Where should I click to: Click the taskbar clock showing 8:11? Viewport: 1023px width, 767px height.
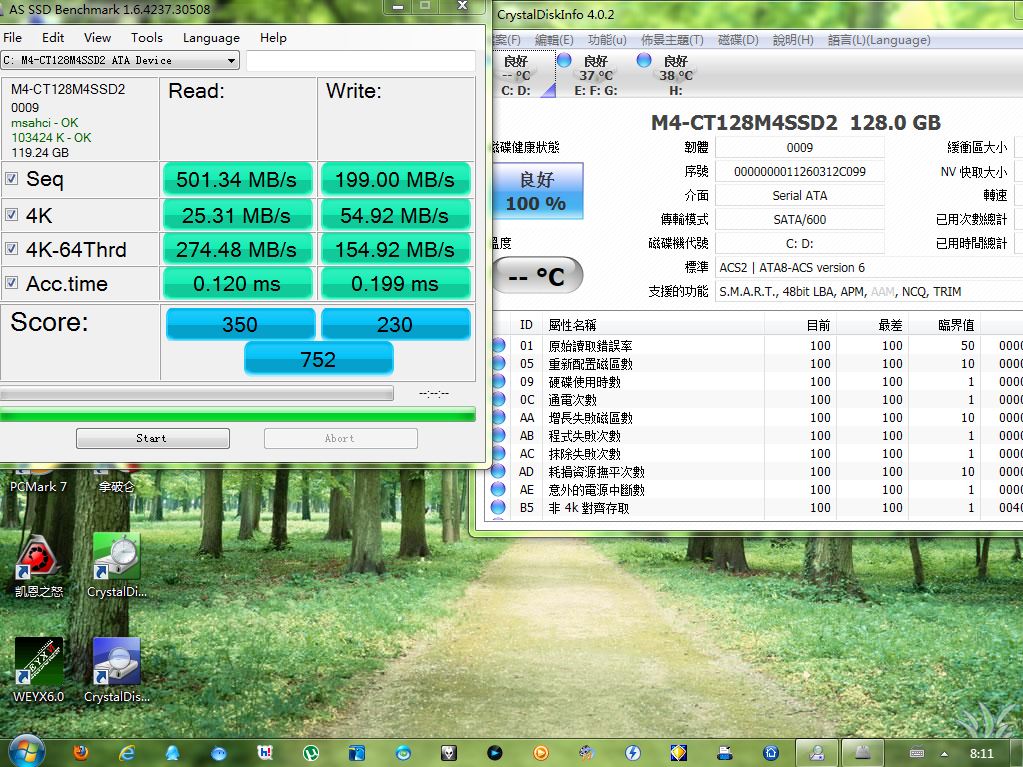981,753
